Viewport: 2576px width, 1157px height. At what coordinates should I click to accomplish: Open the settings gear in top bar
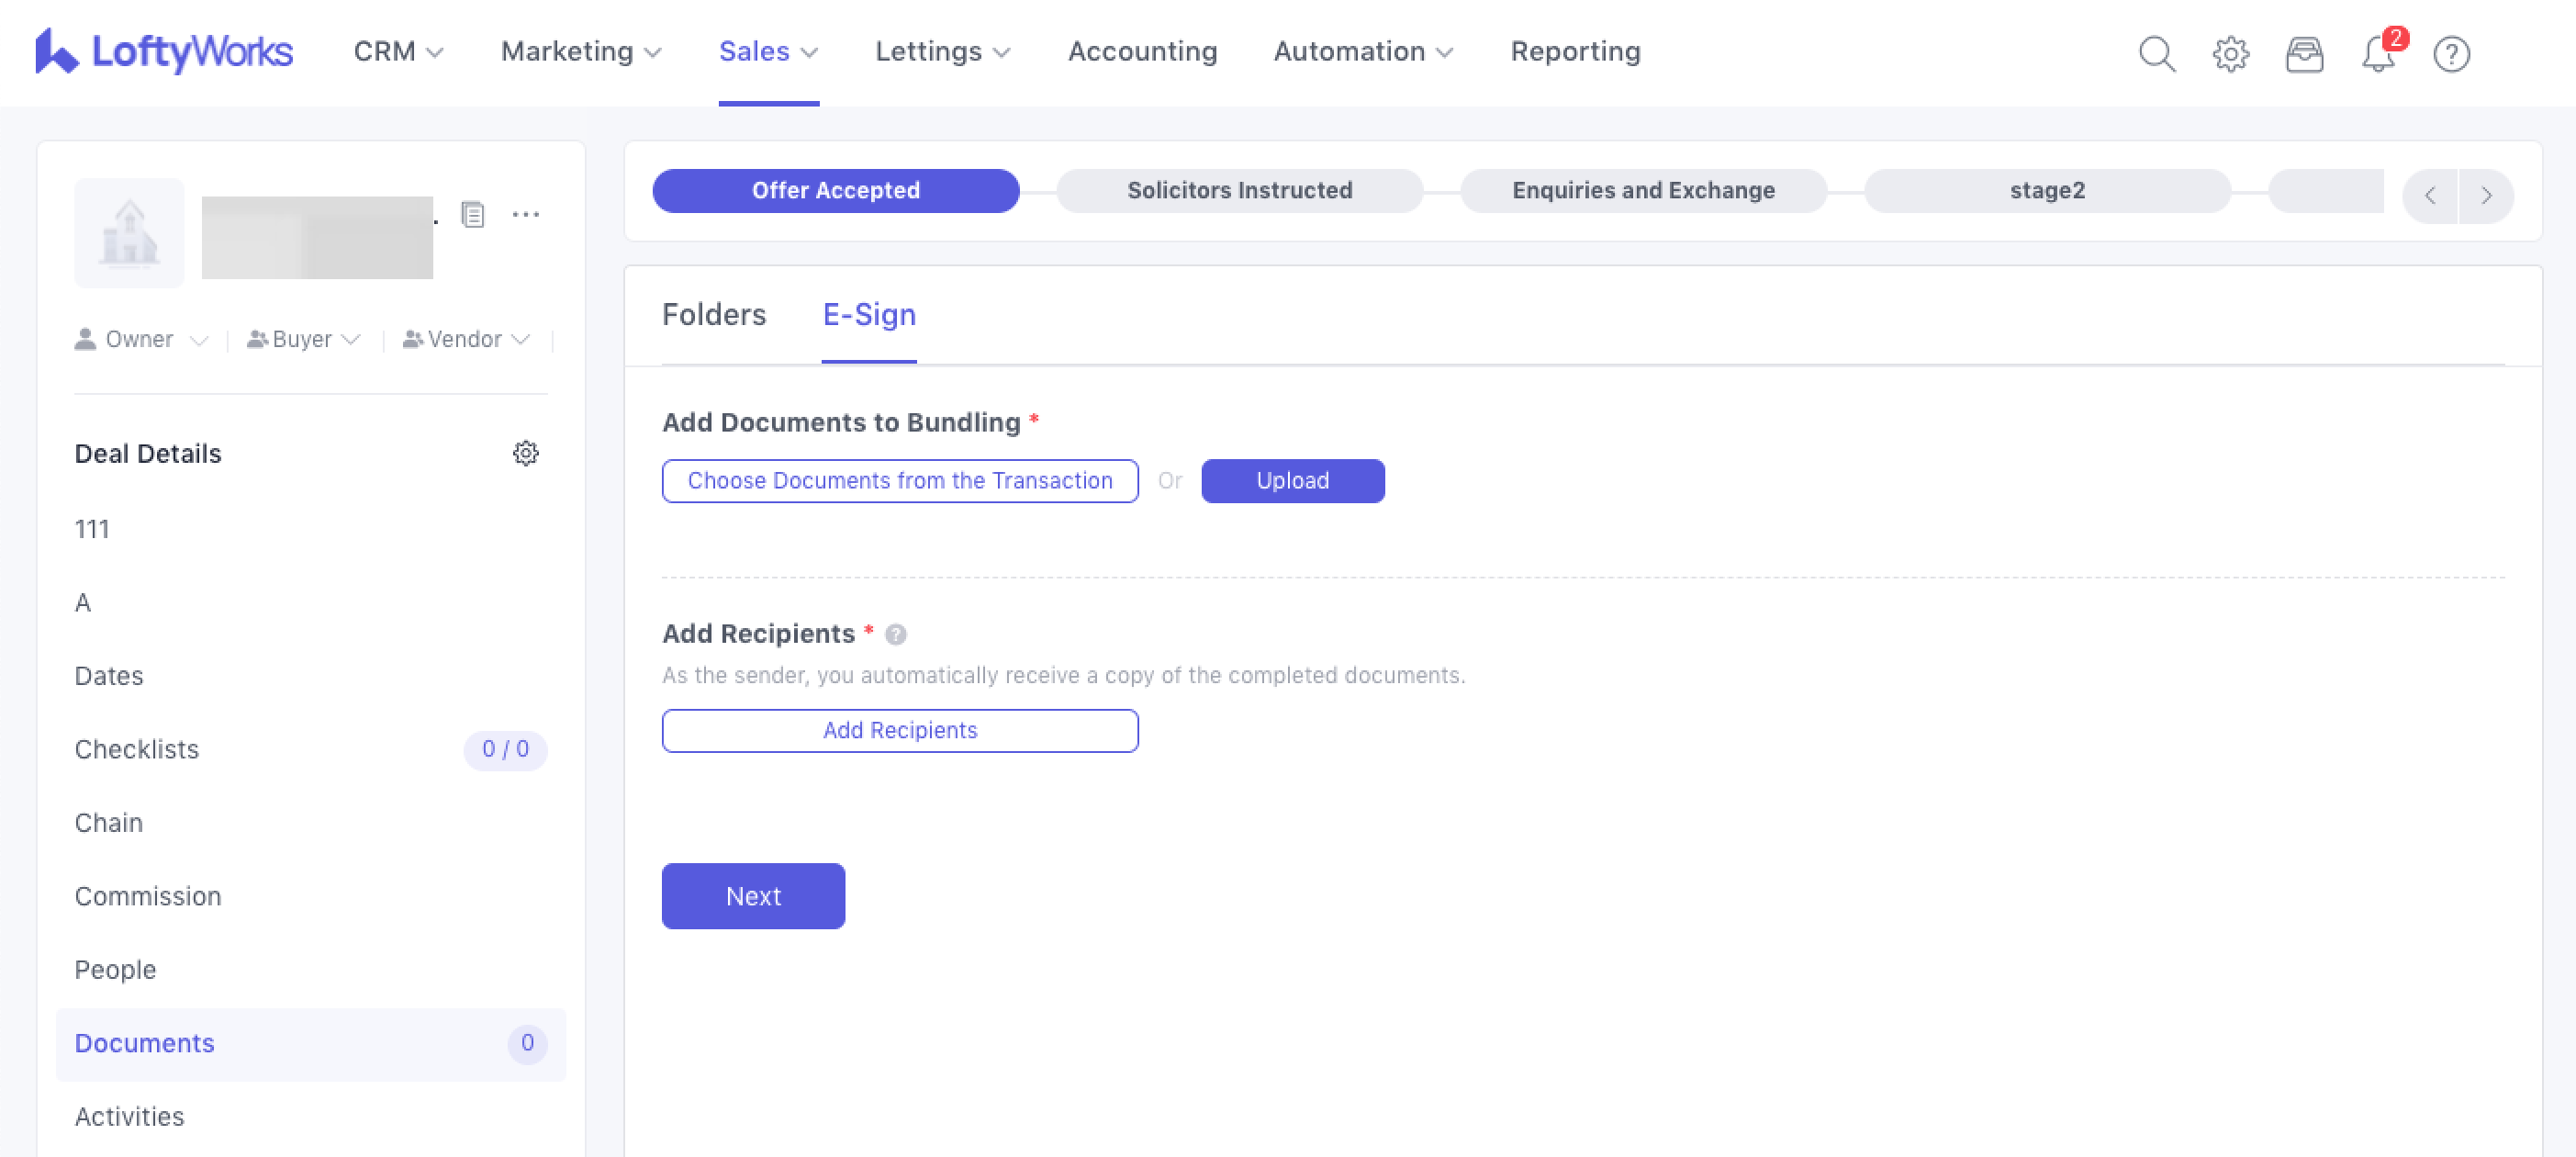[x=2230, y=53]
